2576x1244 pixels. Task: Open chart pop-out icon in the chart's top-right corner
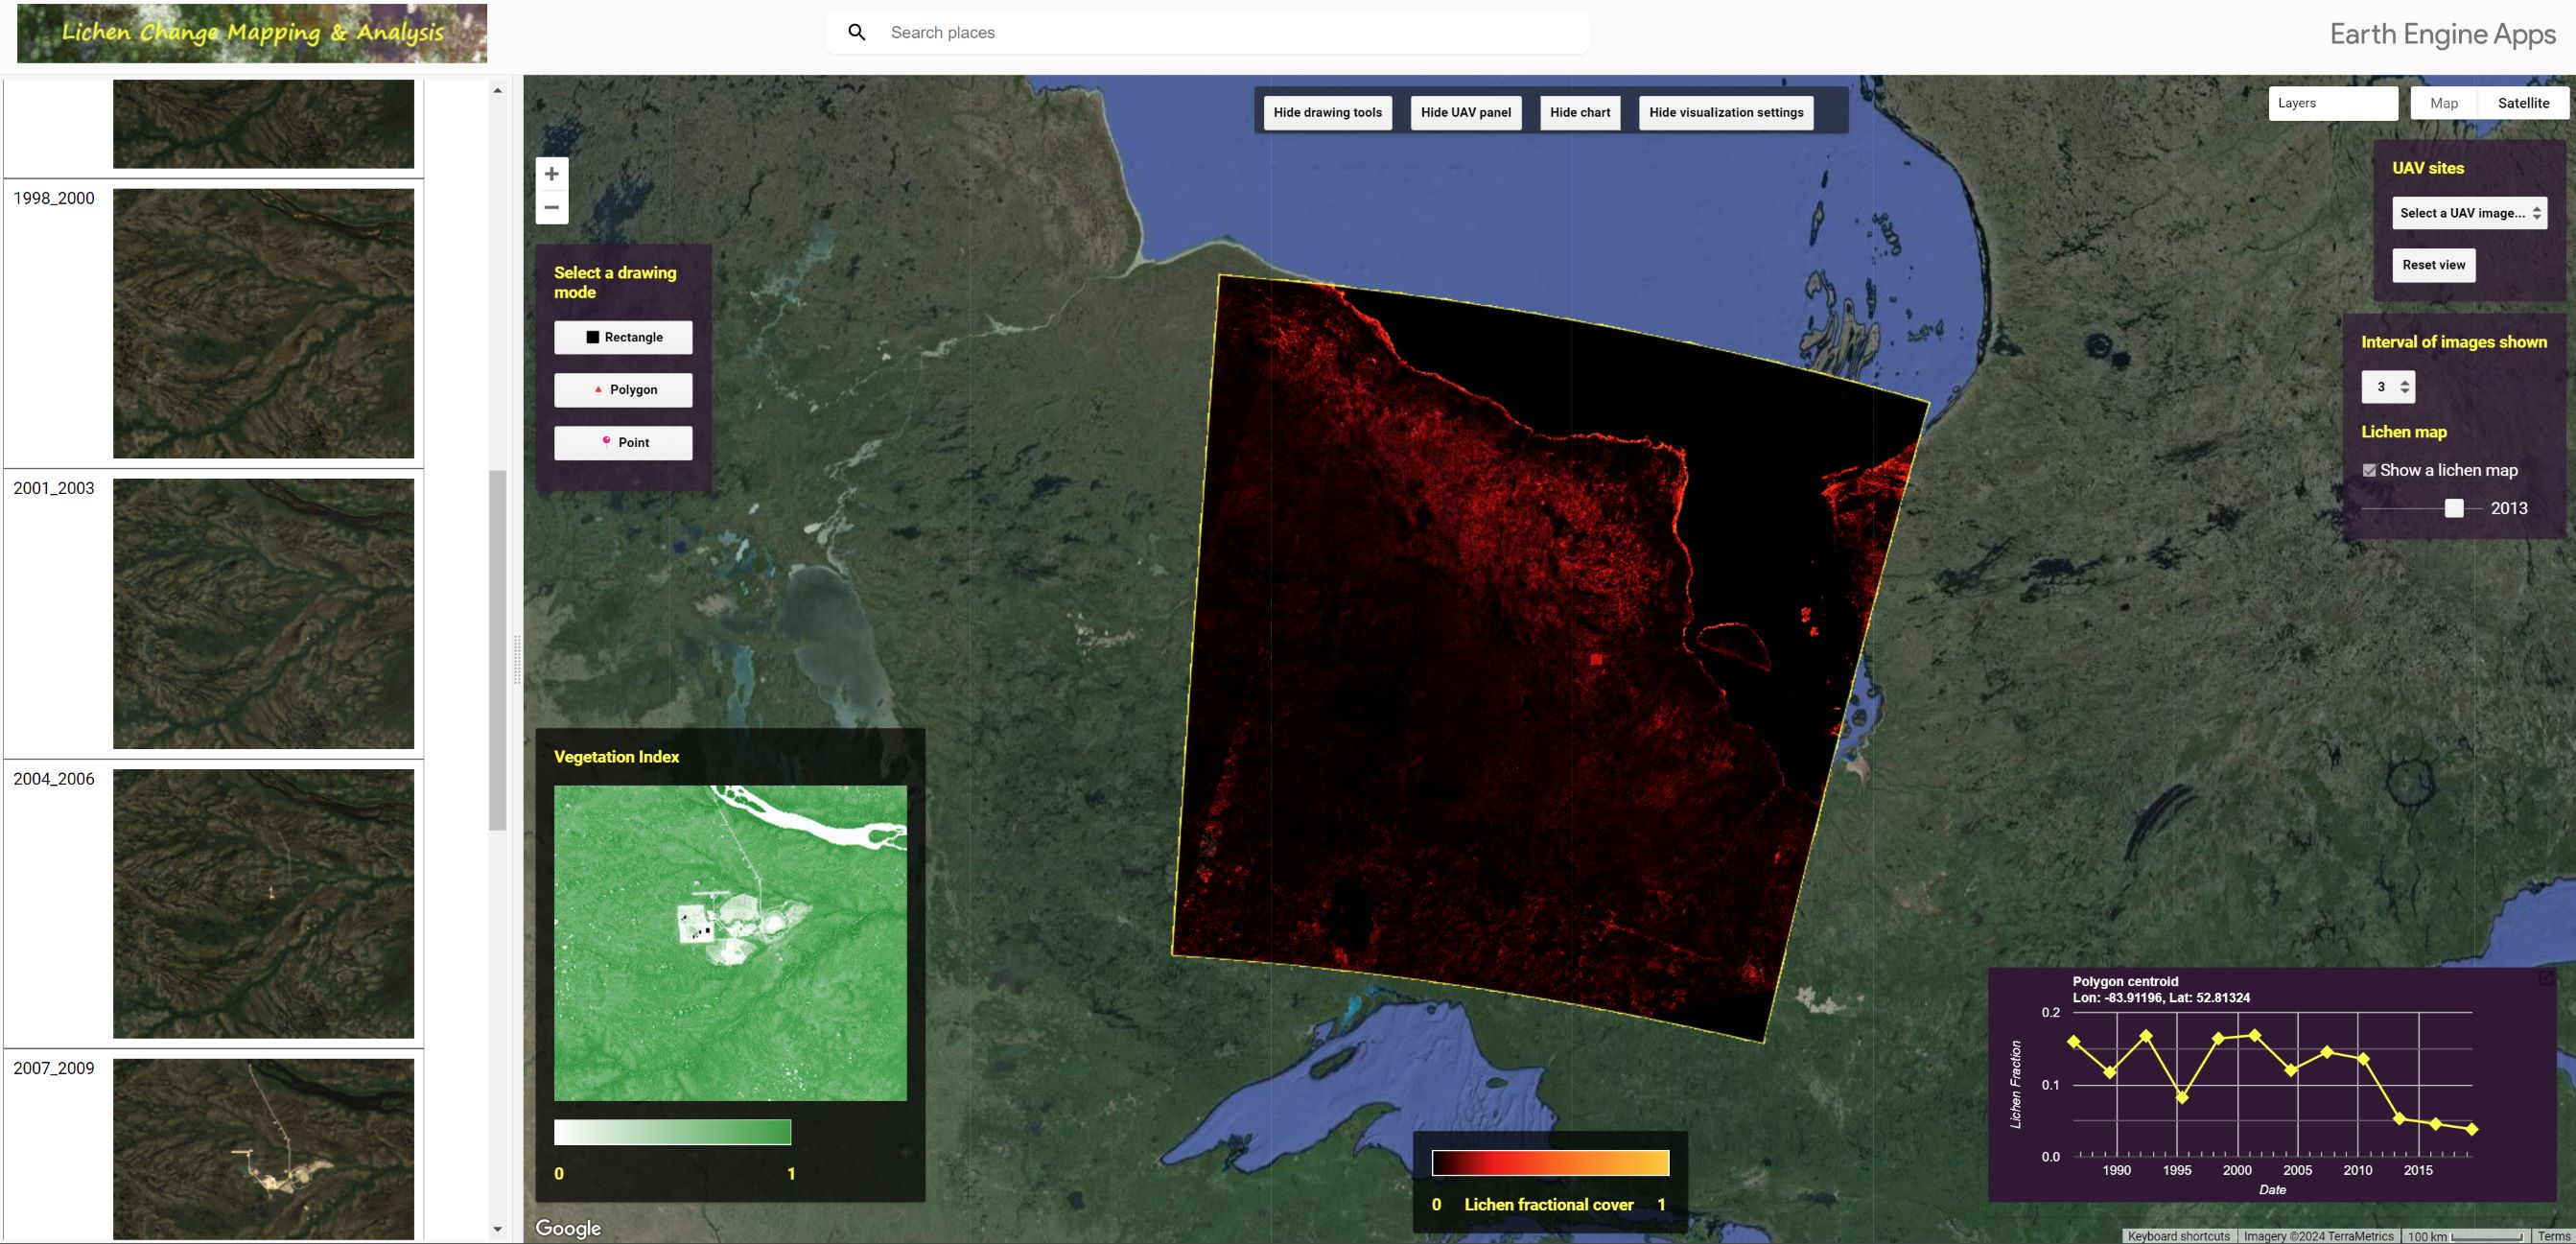tap(2546, 978)
